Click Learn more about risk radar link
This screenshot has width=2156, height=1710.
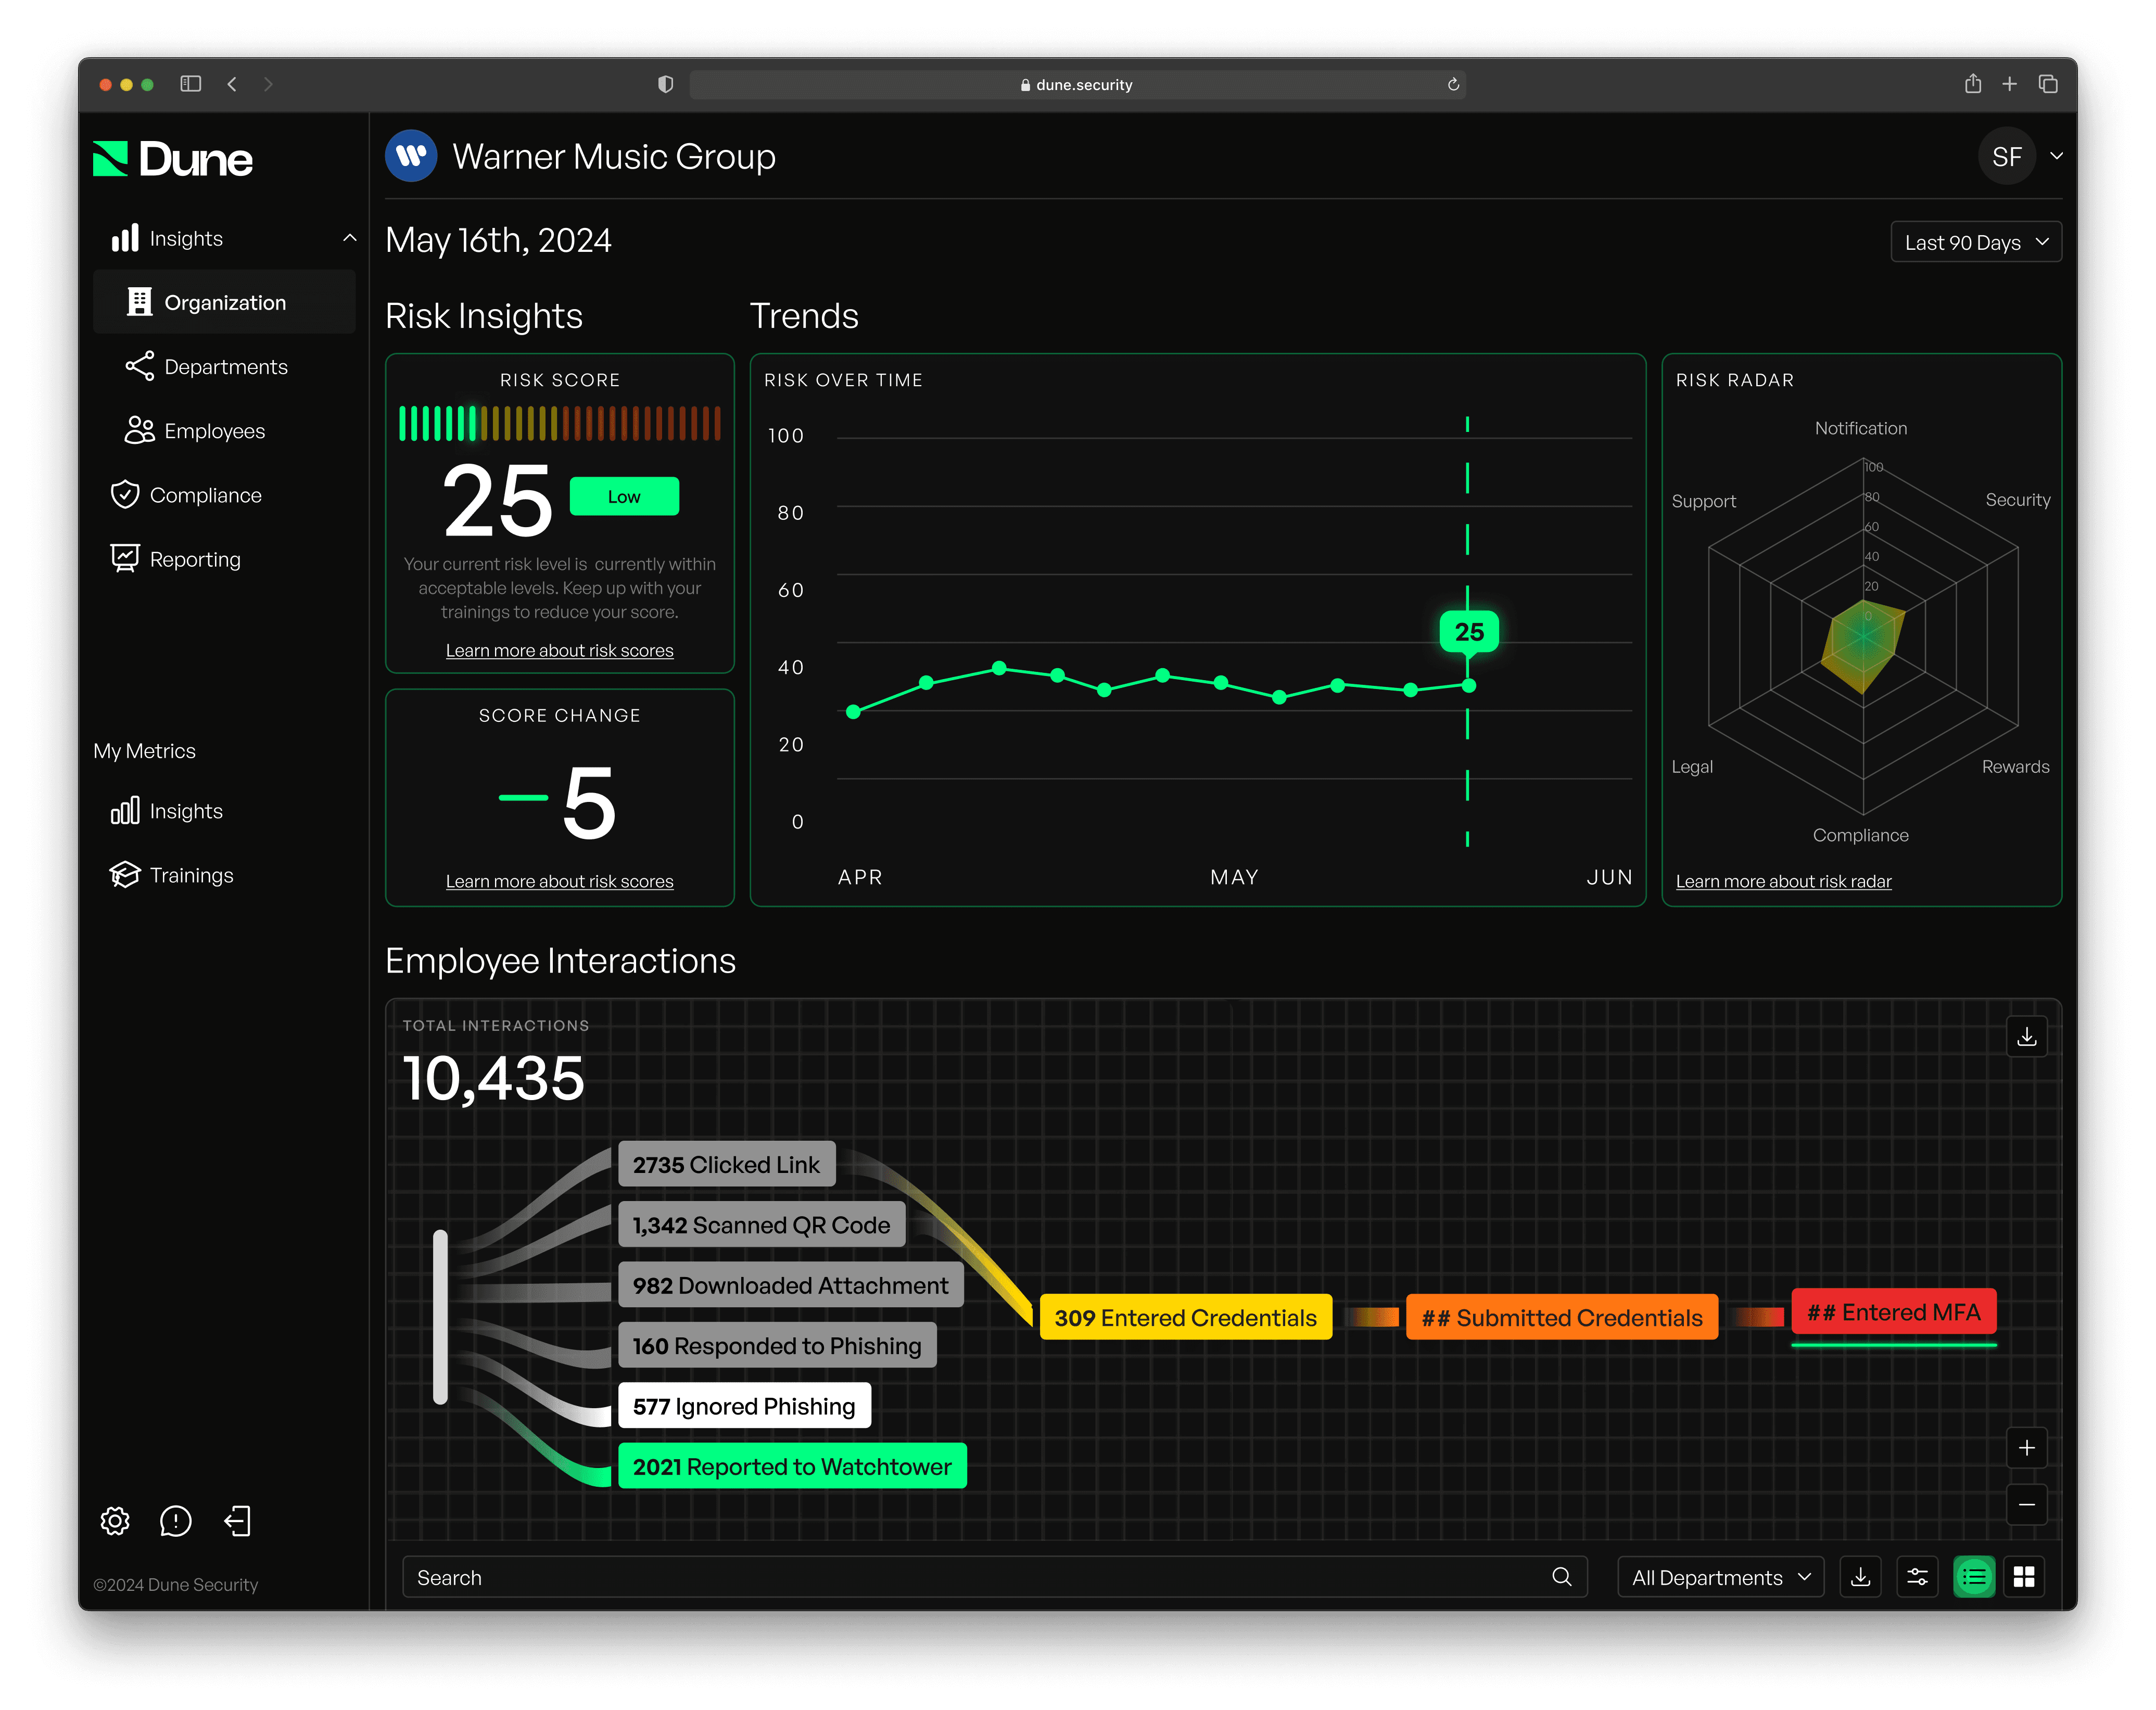1783,881
